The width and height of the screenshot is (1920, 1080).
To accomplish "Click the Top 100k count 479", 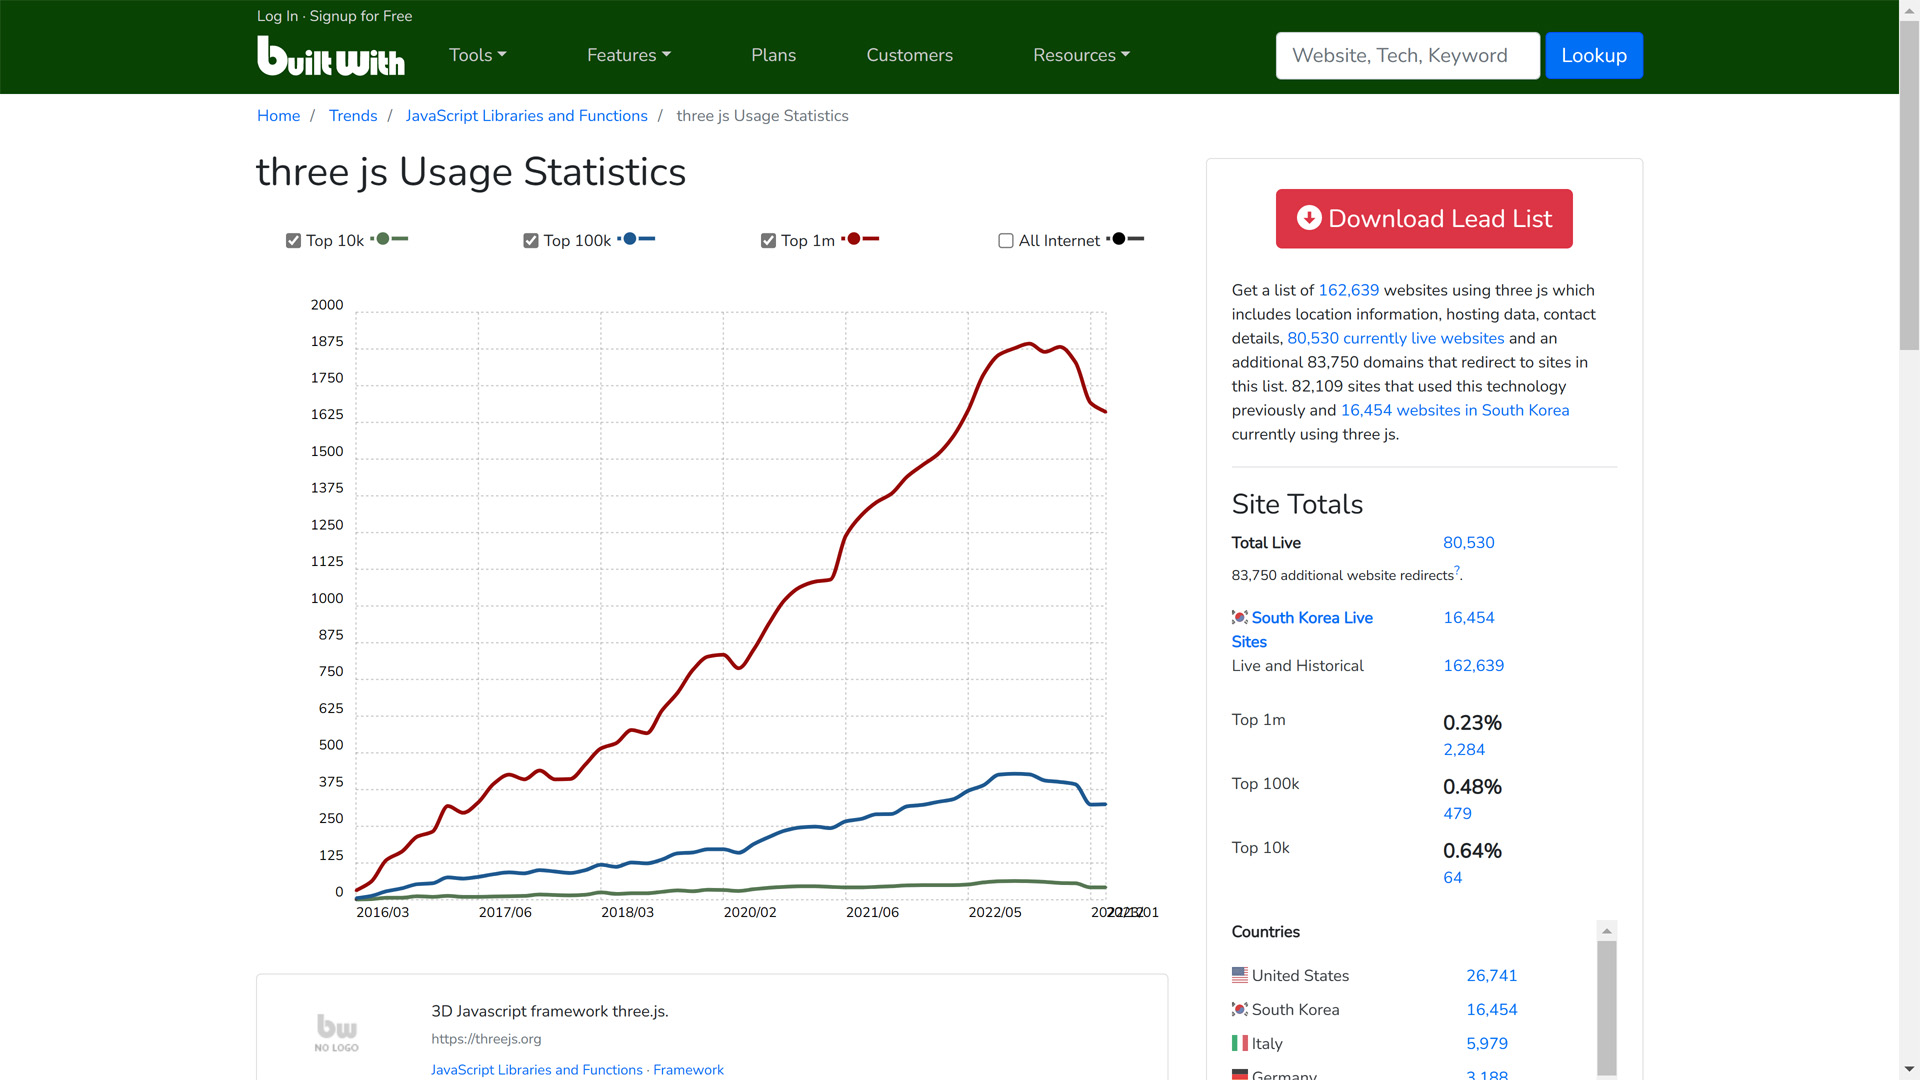I will 1457,814.
